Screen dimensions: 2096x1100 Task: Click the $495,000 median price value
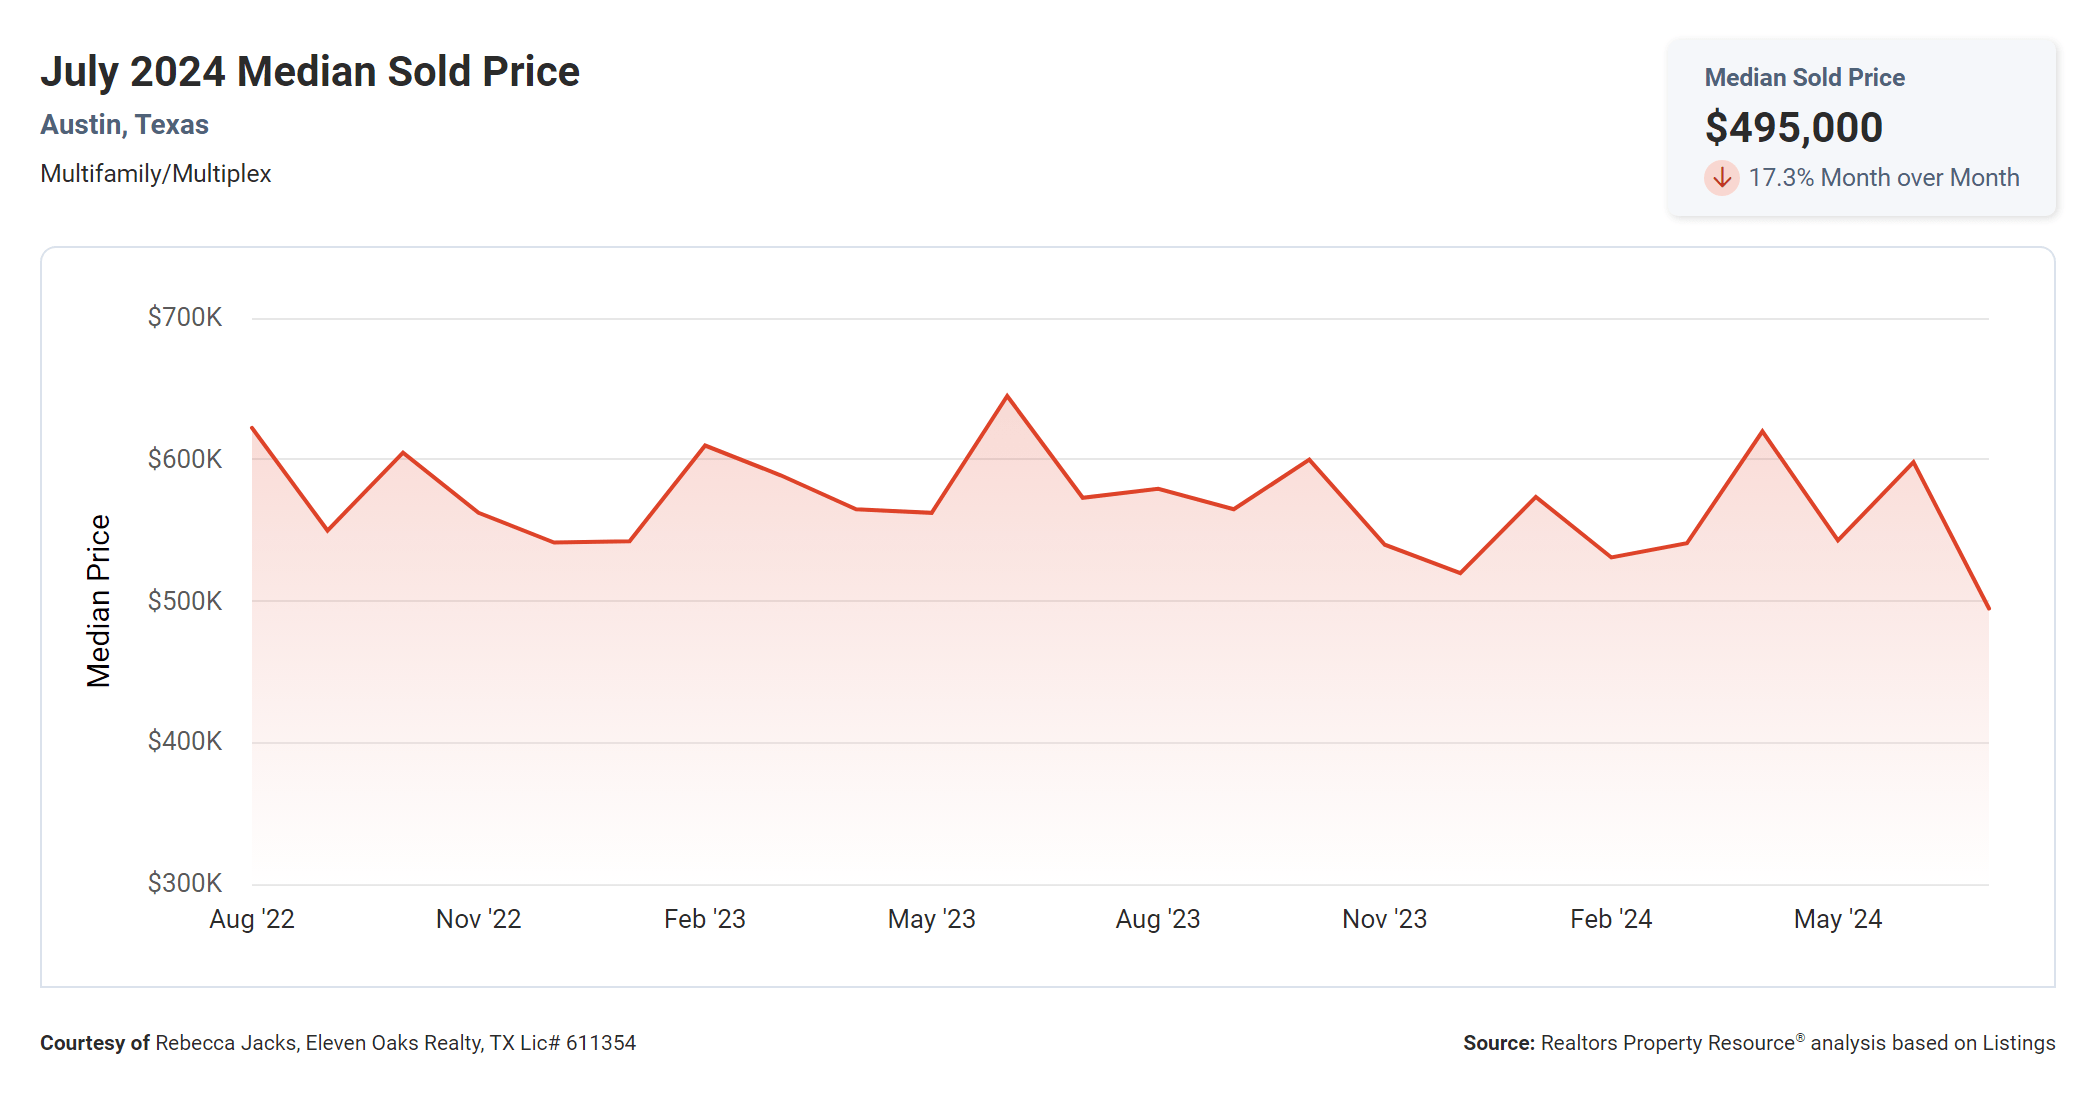click(1793, 128)
